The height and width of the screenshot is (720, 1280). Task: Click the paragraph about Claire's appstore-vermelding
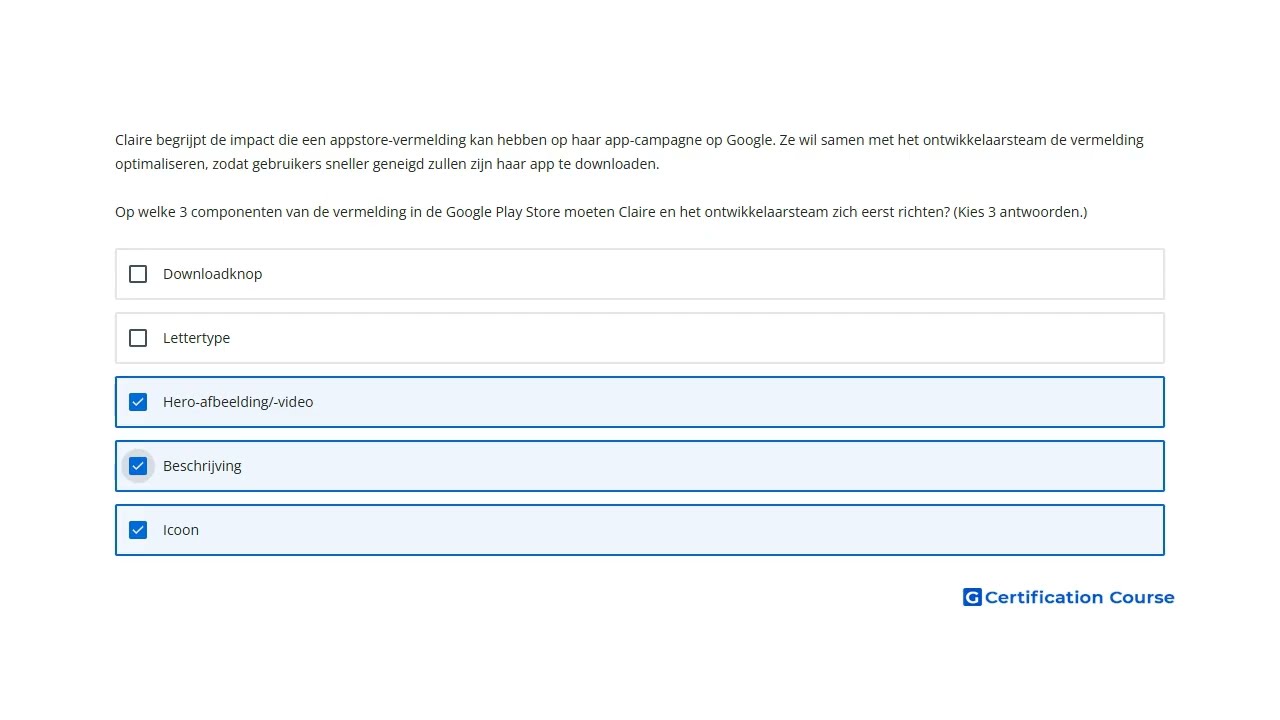[629, 152]
